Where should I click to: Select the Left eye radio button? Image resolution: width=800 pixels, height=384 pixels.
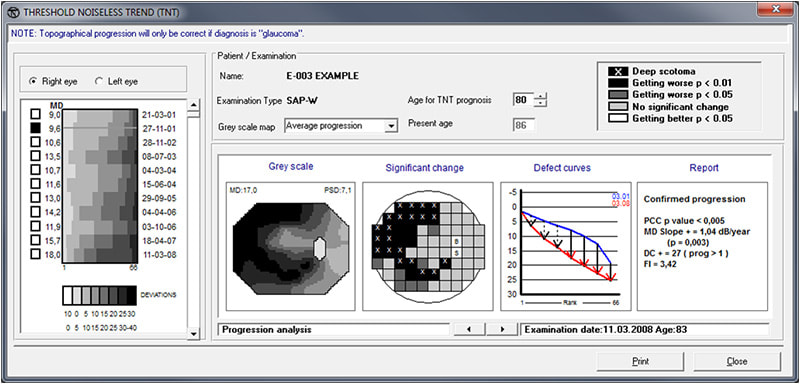coord(98,81)
